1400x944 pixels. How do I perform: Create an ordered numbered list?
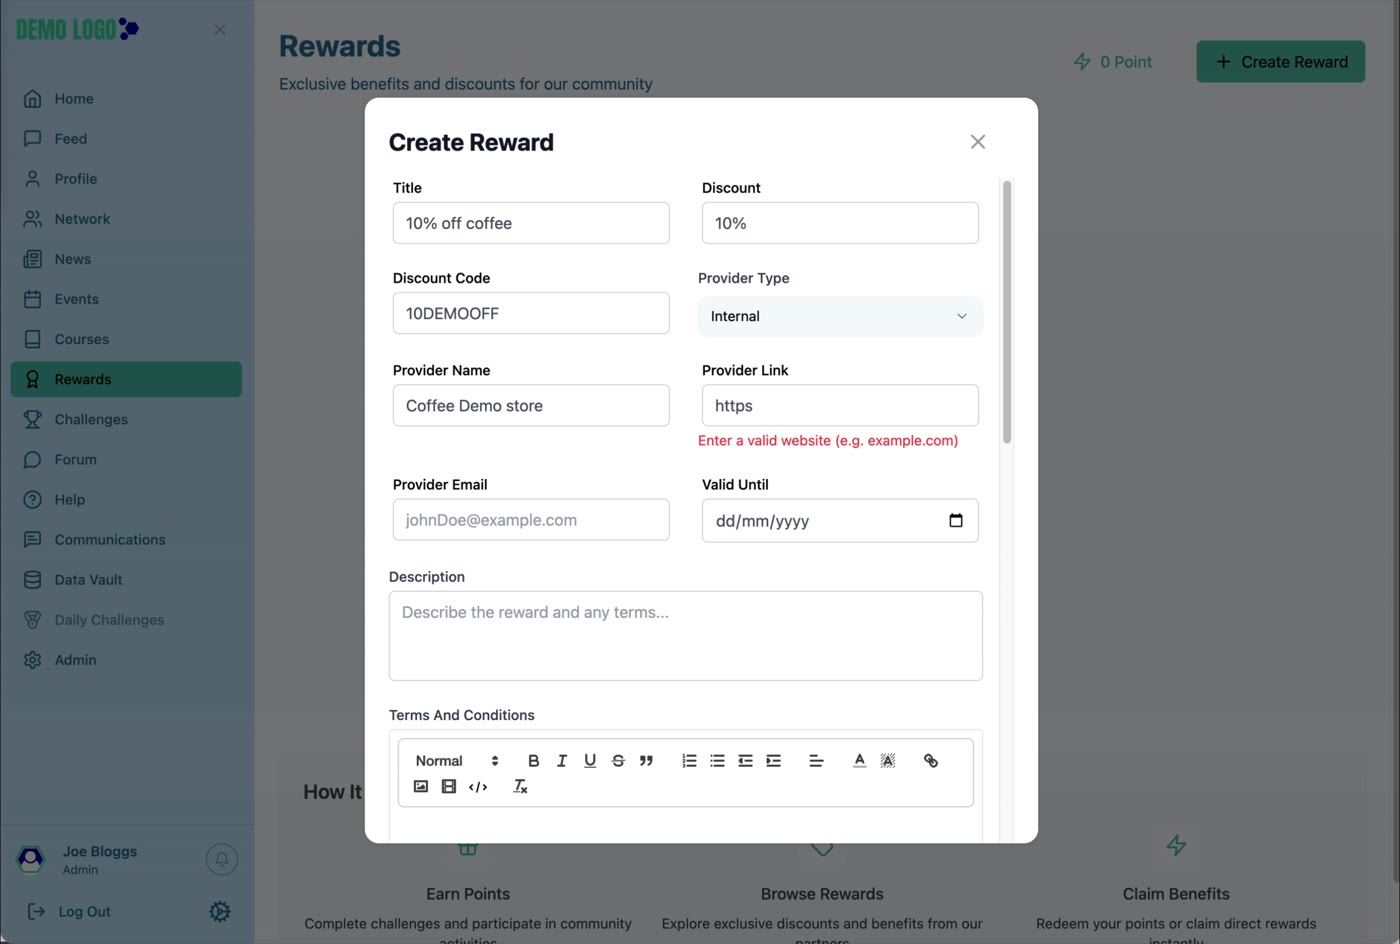(689, 761)
